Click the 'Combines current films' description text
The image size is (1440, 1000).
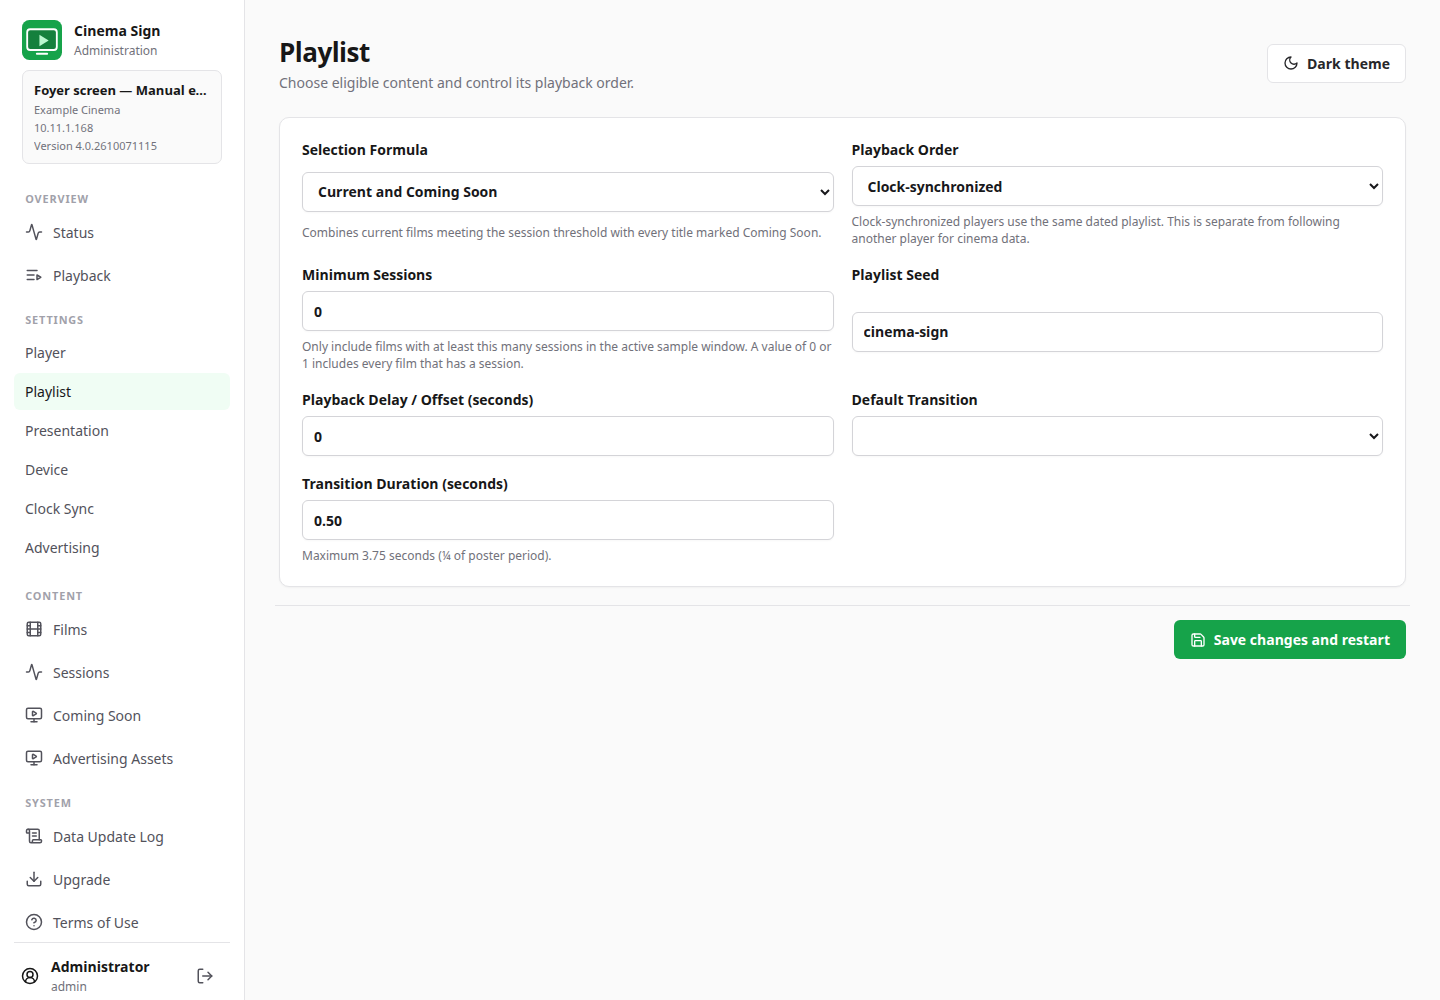(x=562, y=233)
